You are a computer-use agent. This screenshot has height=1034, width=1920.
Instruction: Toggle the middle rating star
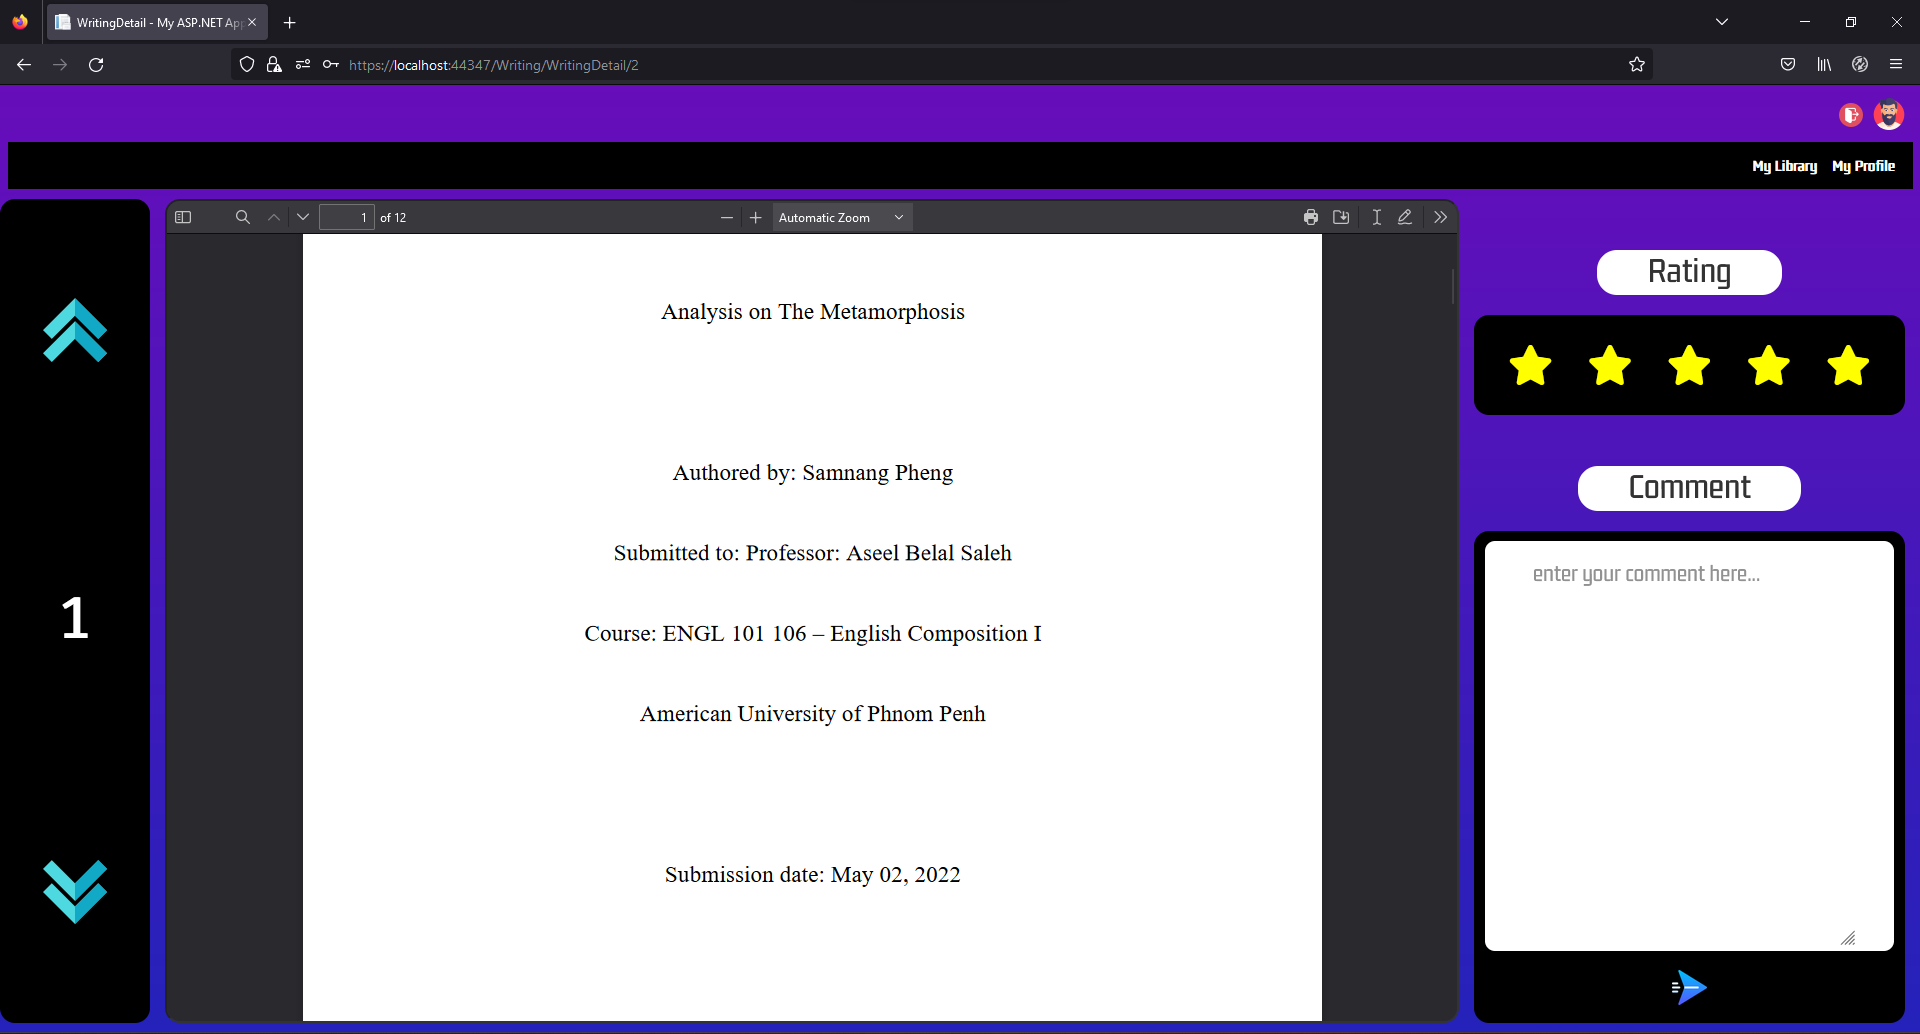click(x=1688, y=366)
